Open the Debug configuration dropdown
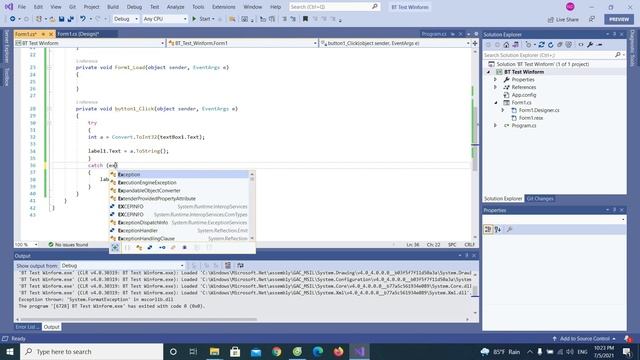Image resolution: width=640 pixels, height=360 pixels. (126, 19)
